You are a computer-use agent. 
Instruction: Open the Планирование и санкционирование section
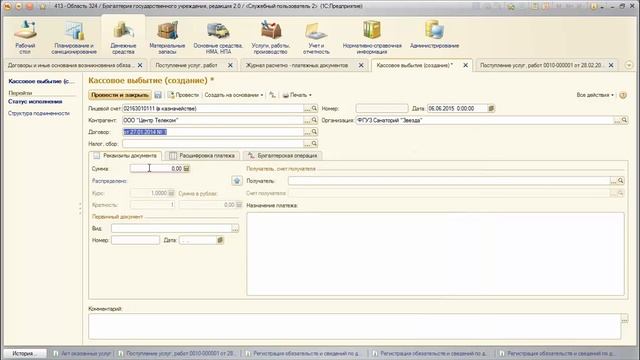(74, 38)
